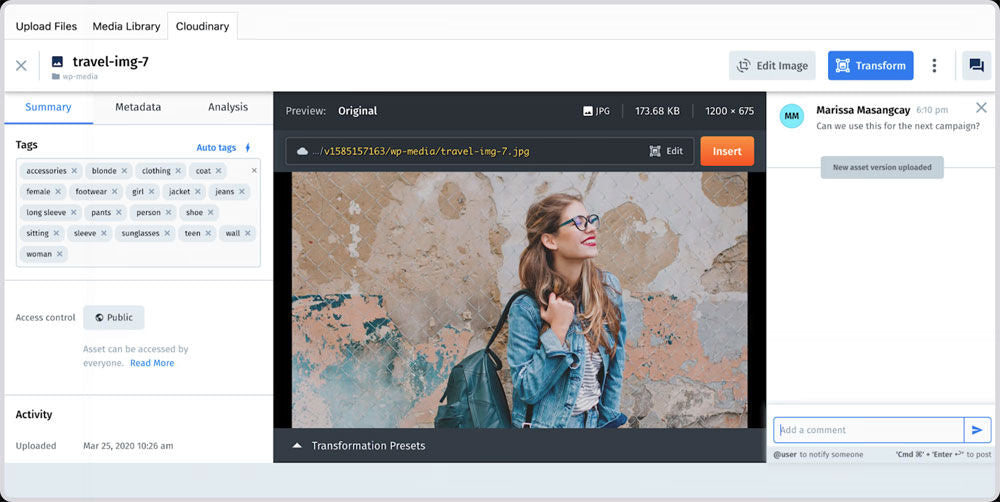Remove the accessories tag
This screenshot has height=502, width=1000.
[x=74, y=171]
